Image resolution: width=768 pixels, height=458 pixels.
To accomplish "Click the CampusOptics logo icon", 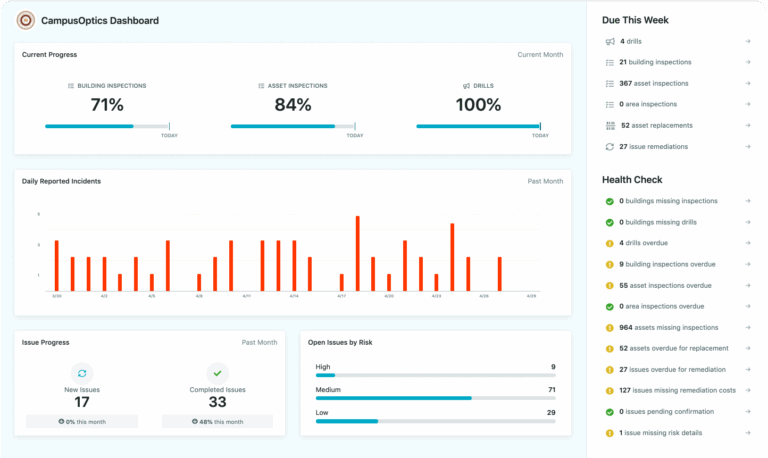I will (x=25, y=21).
